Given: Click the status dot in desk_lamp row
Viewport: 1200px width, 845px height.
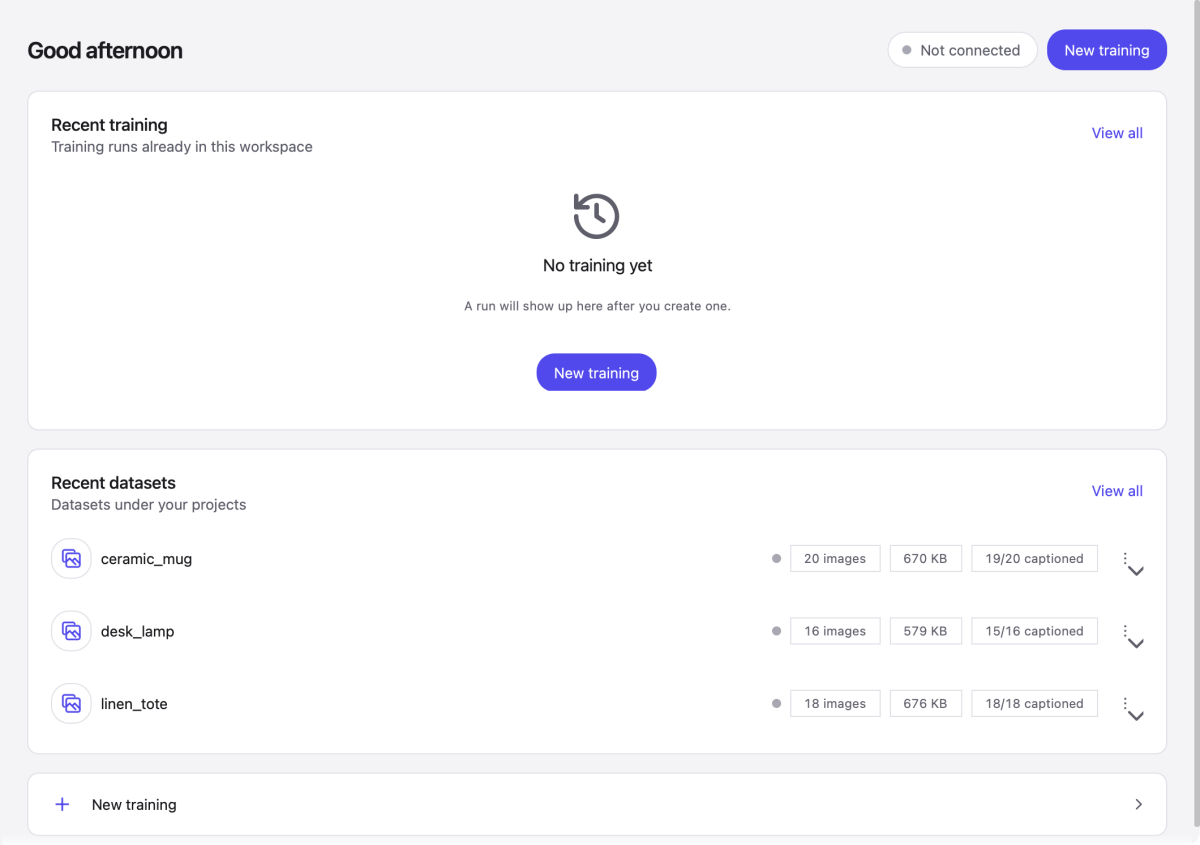Looking at the screenshot, I should (776, 631).
